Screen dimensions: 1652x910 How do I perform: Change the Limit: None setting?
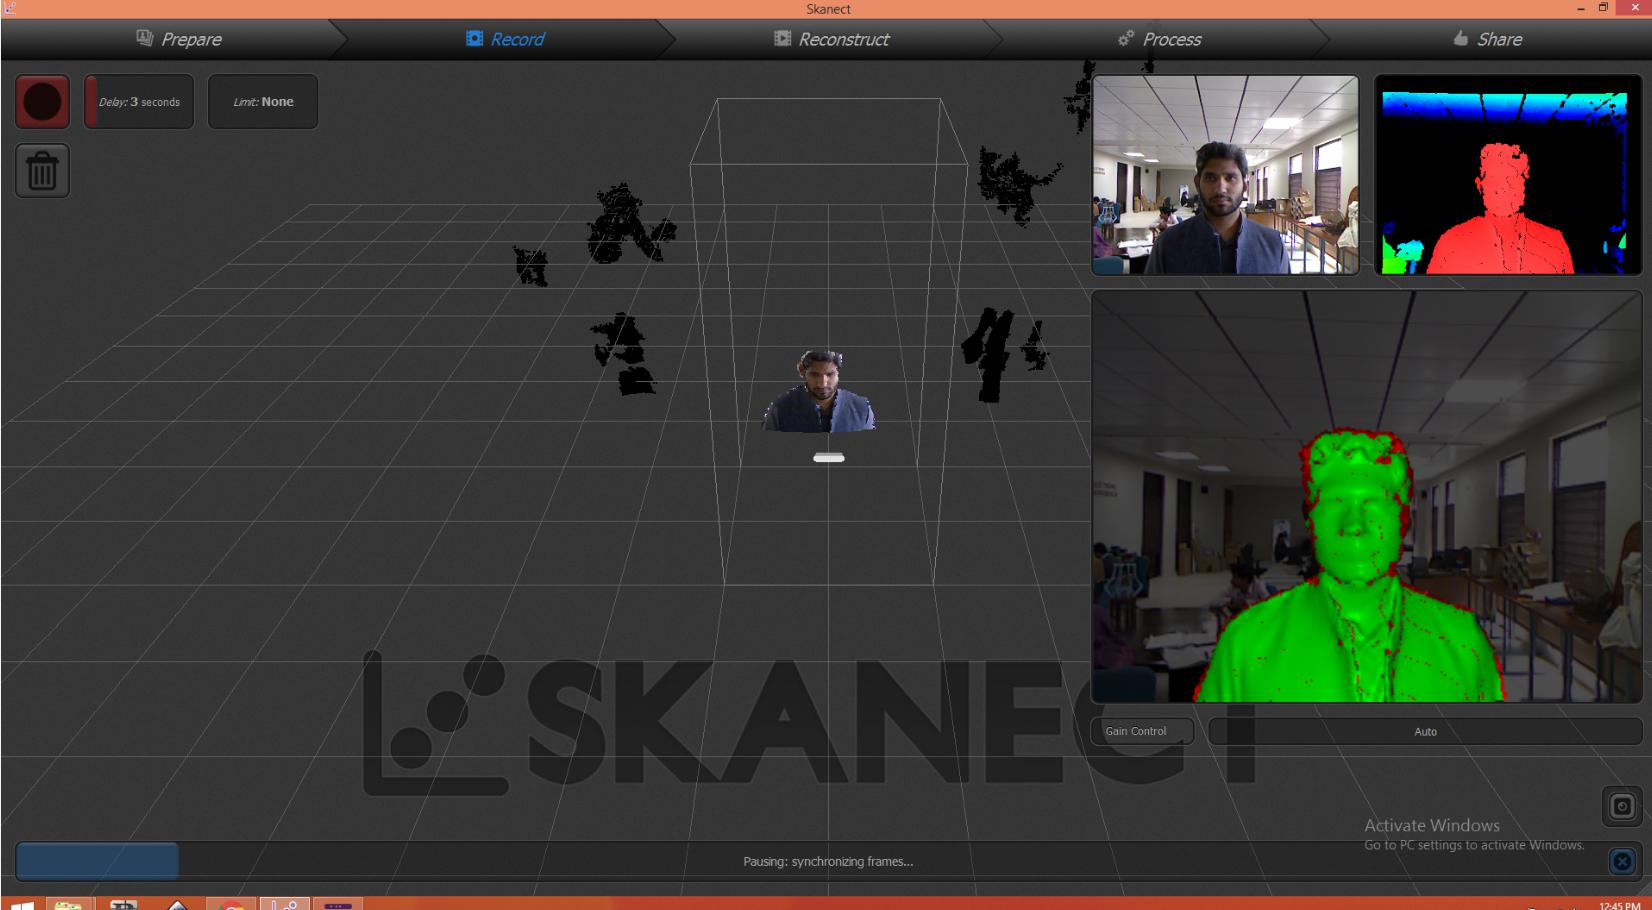tap(263, 102)
